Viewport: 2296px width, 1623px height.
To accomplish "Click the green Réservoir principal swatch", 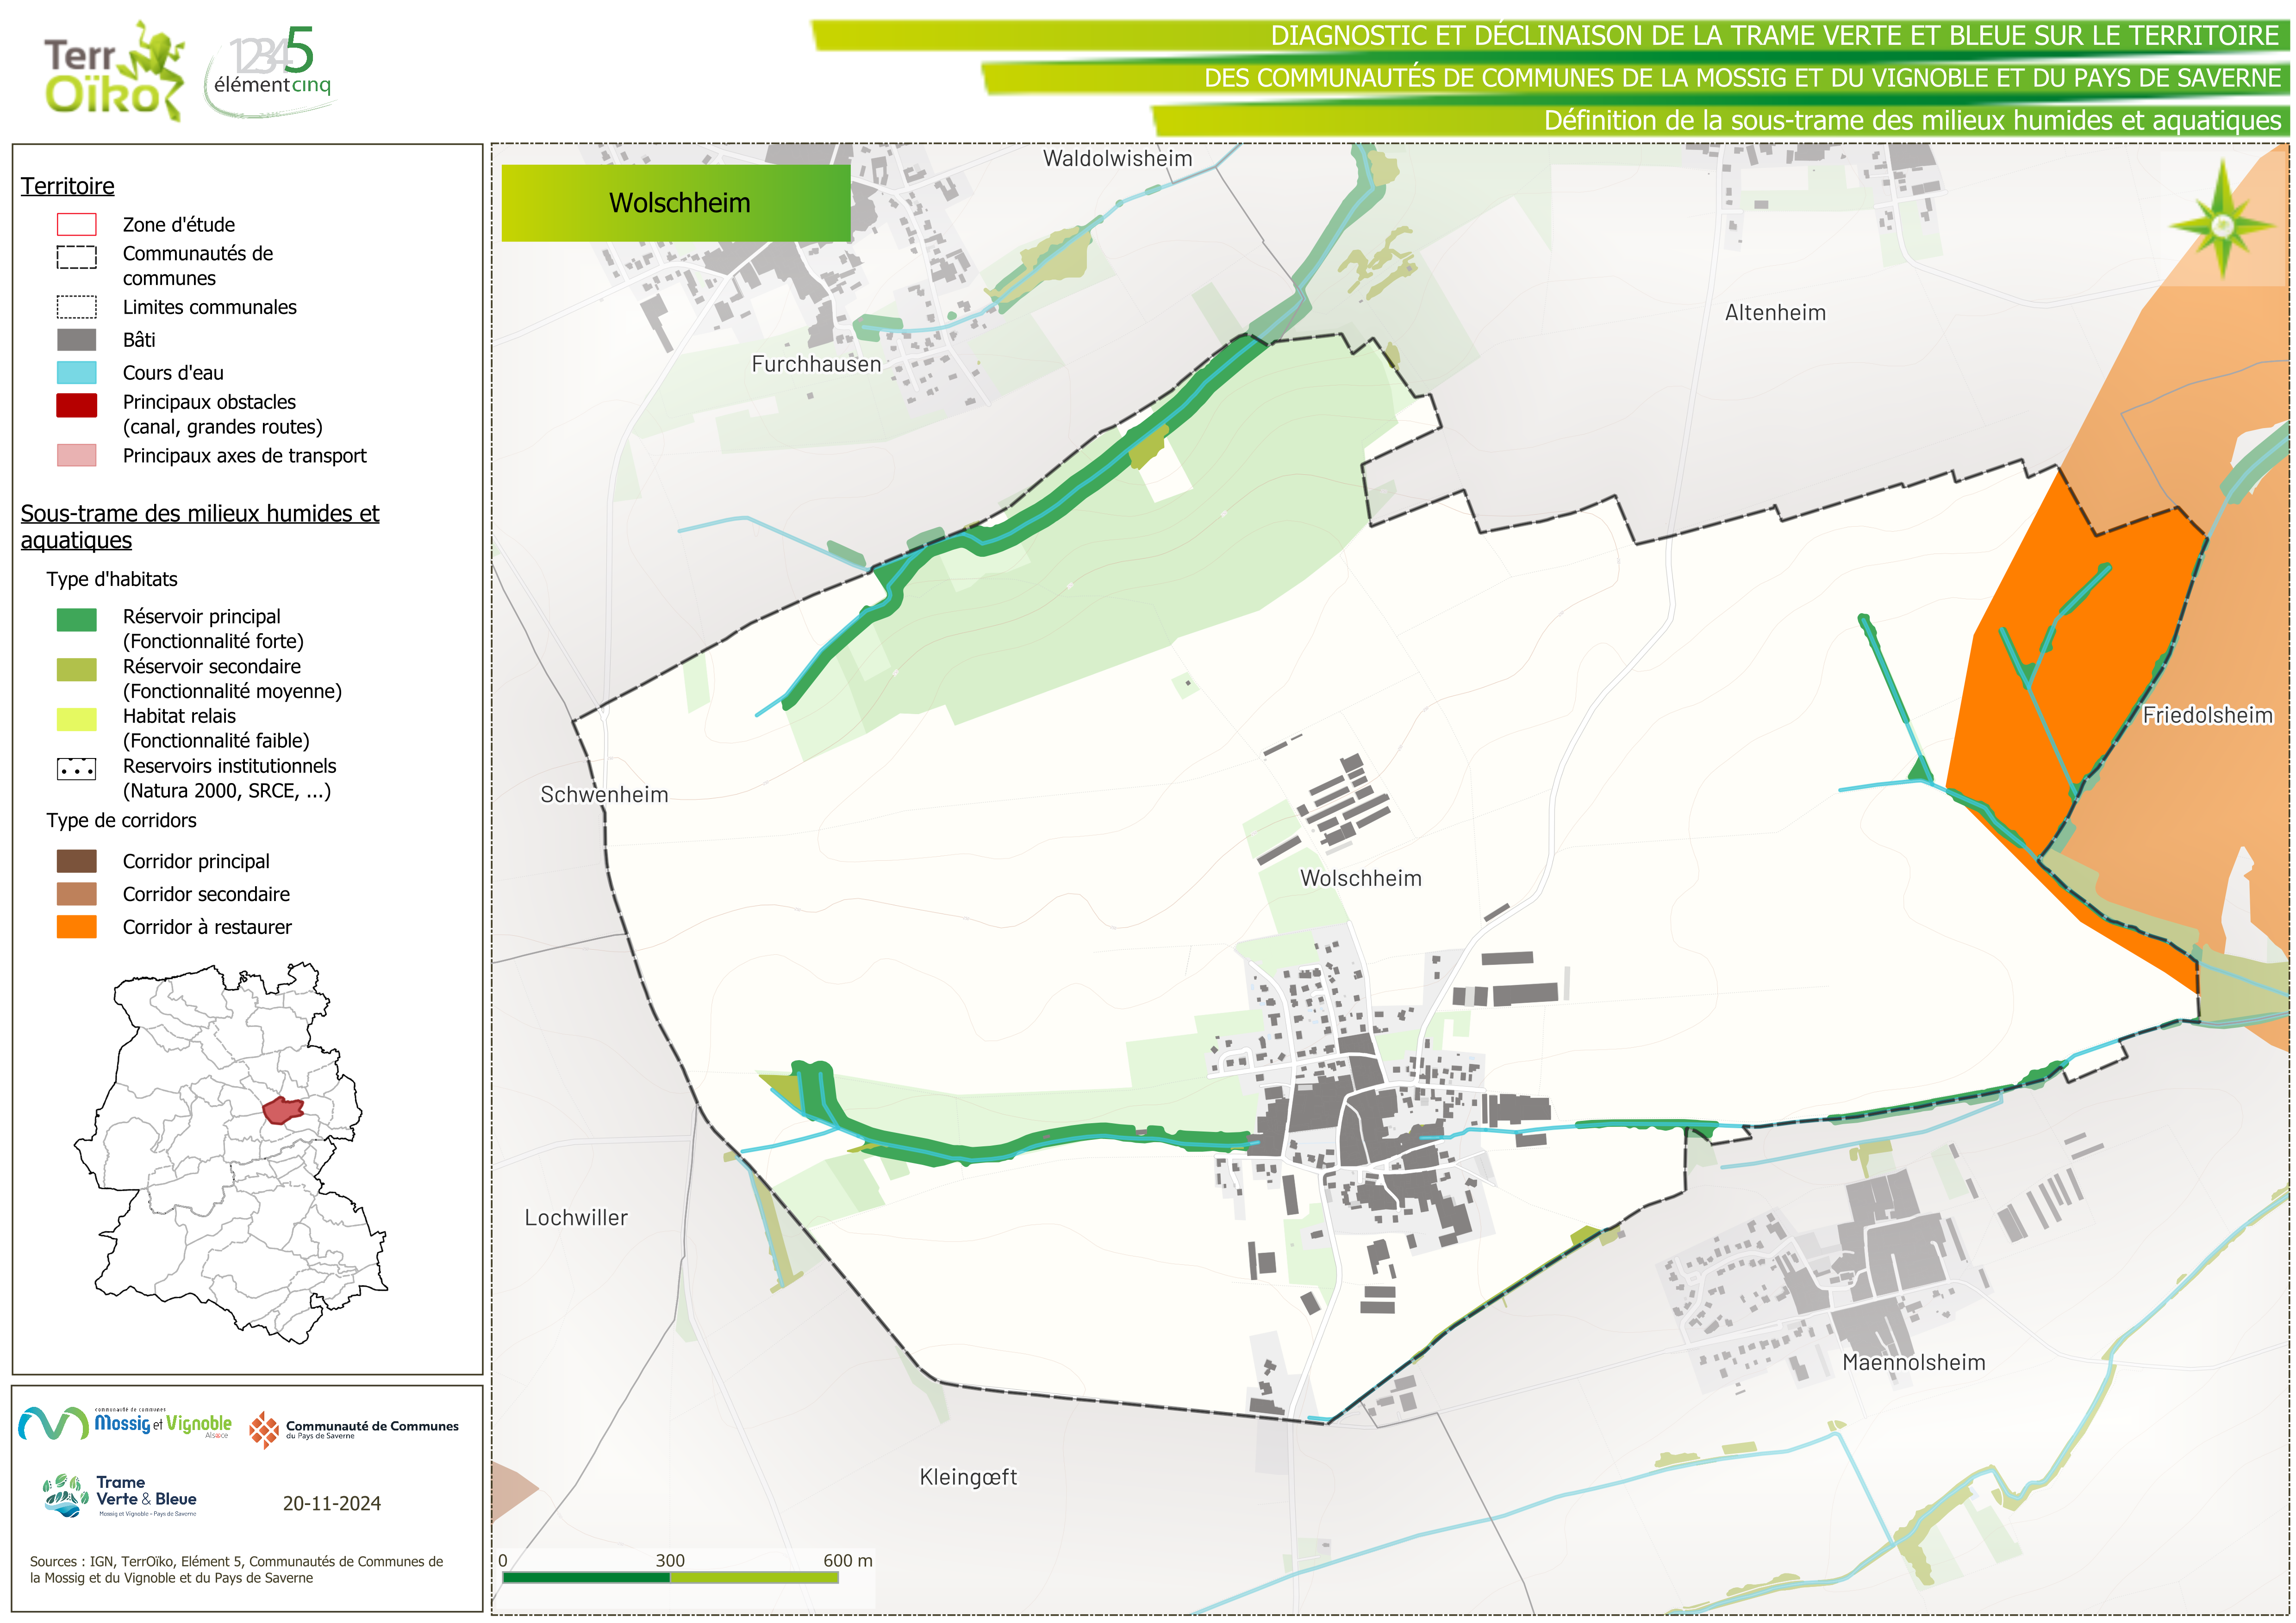I will point(76,620).
